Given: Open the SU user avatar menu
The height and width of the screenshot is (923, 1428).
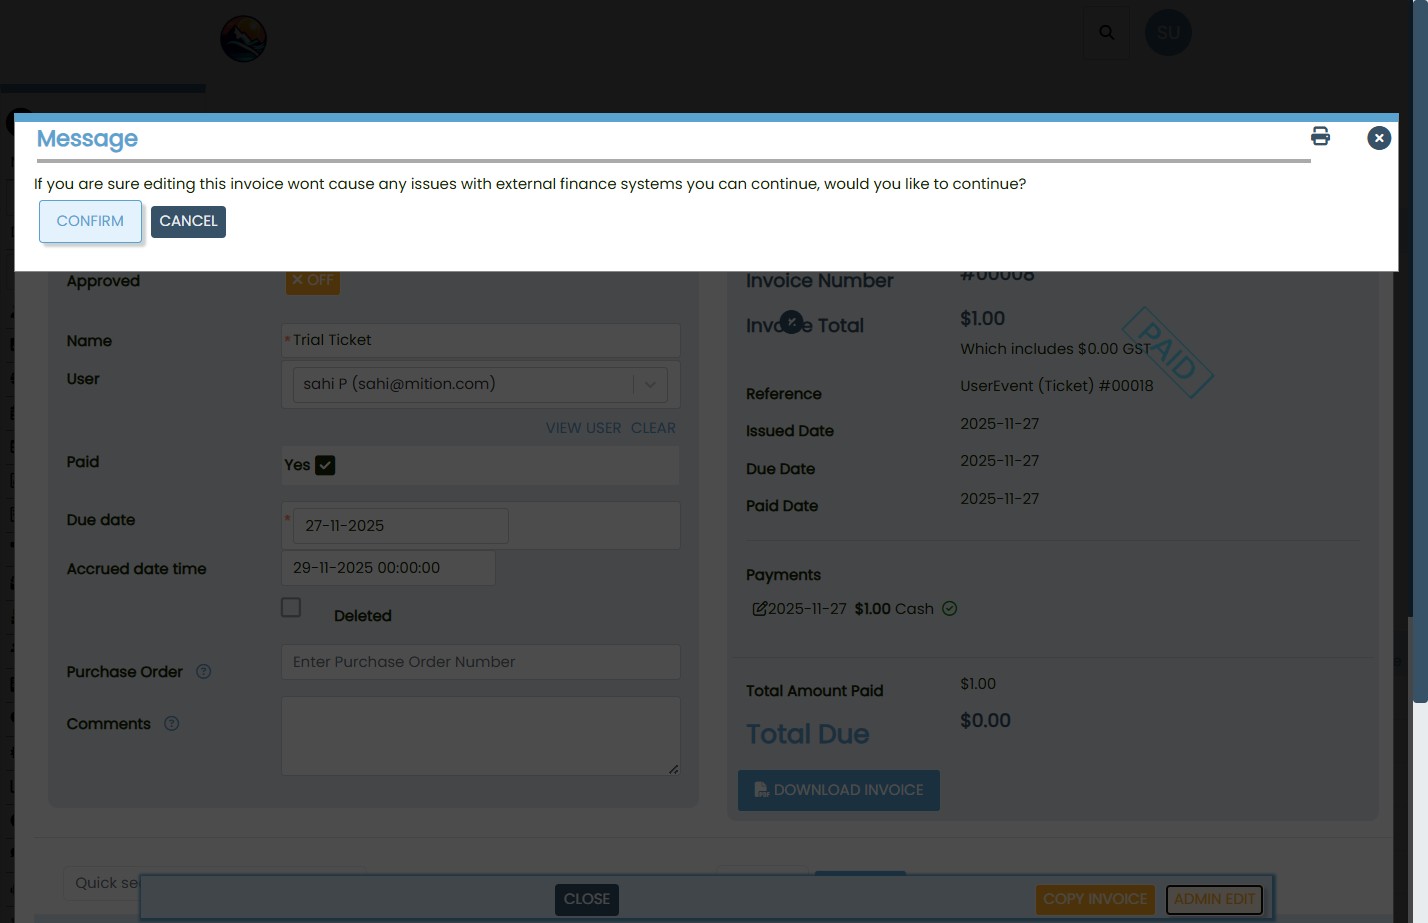Looking at the screenshot, I should click(x=1168, y=33).
